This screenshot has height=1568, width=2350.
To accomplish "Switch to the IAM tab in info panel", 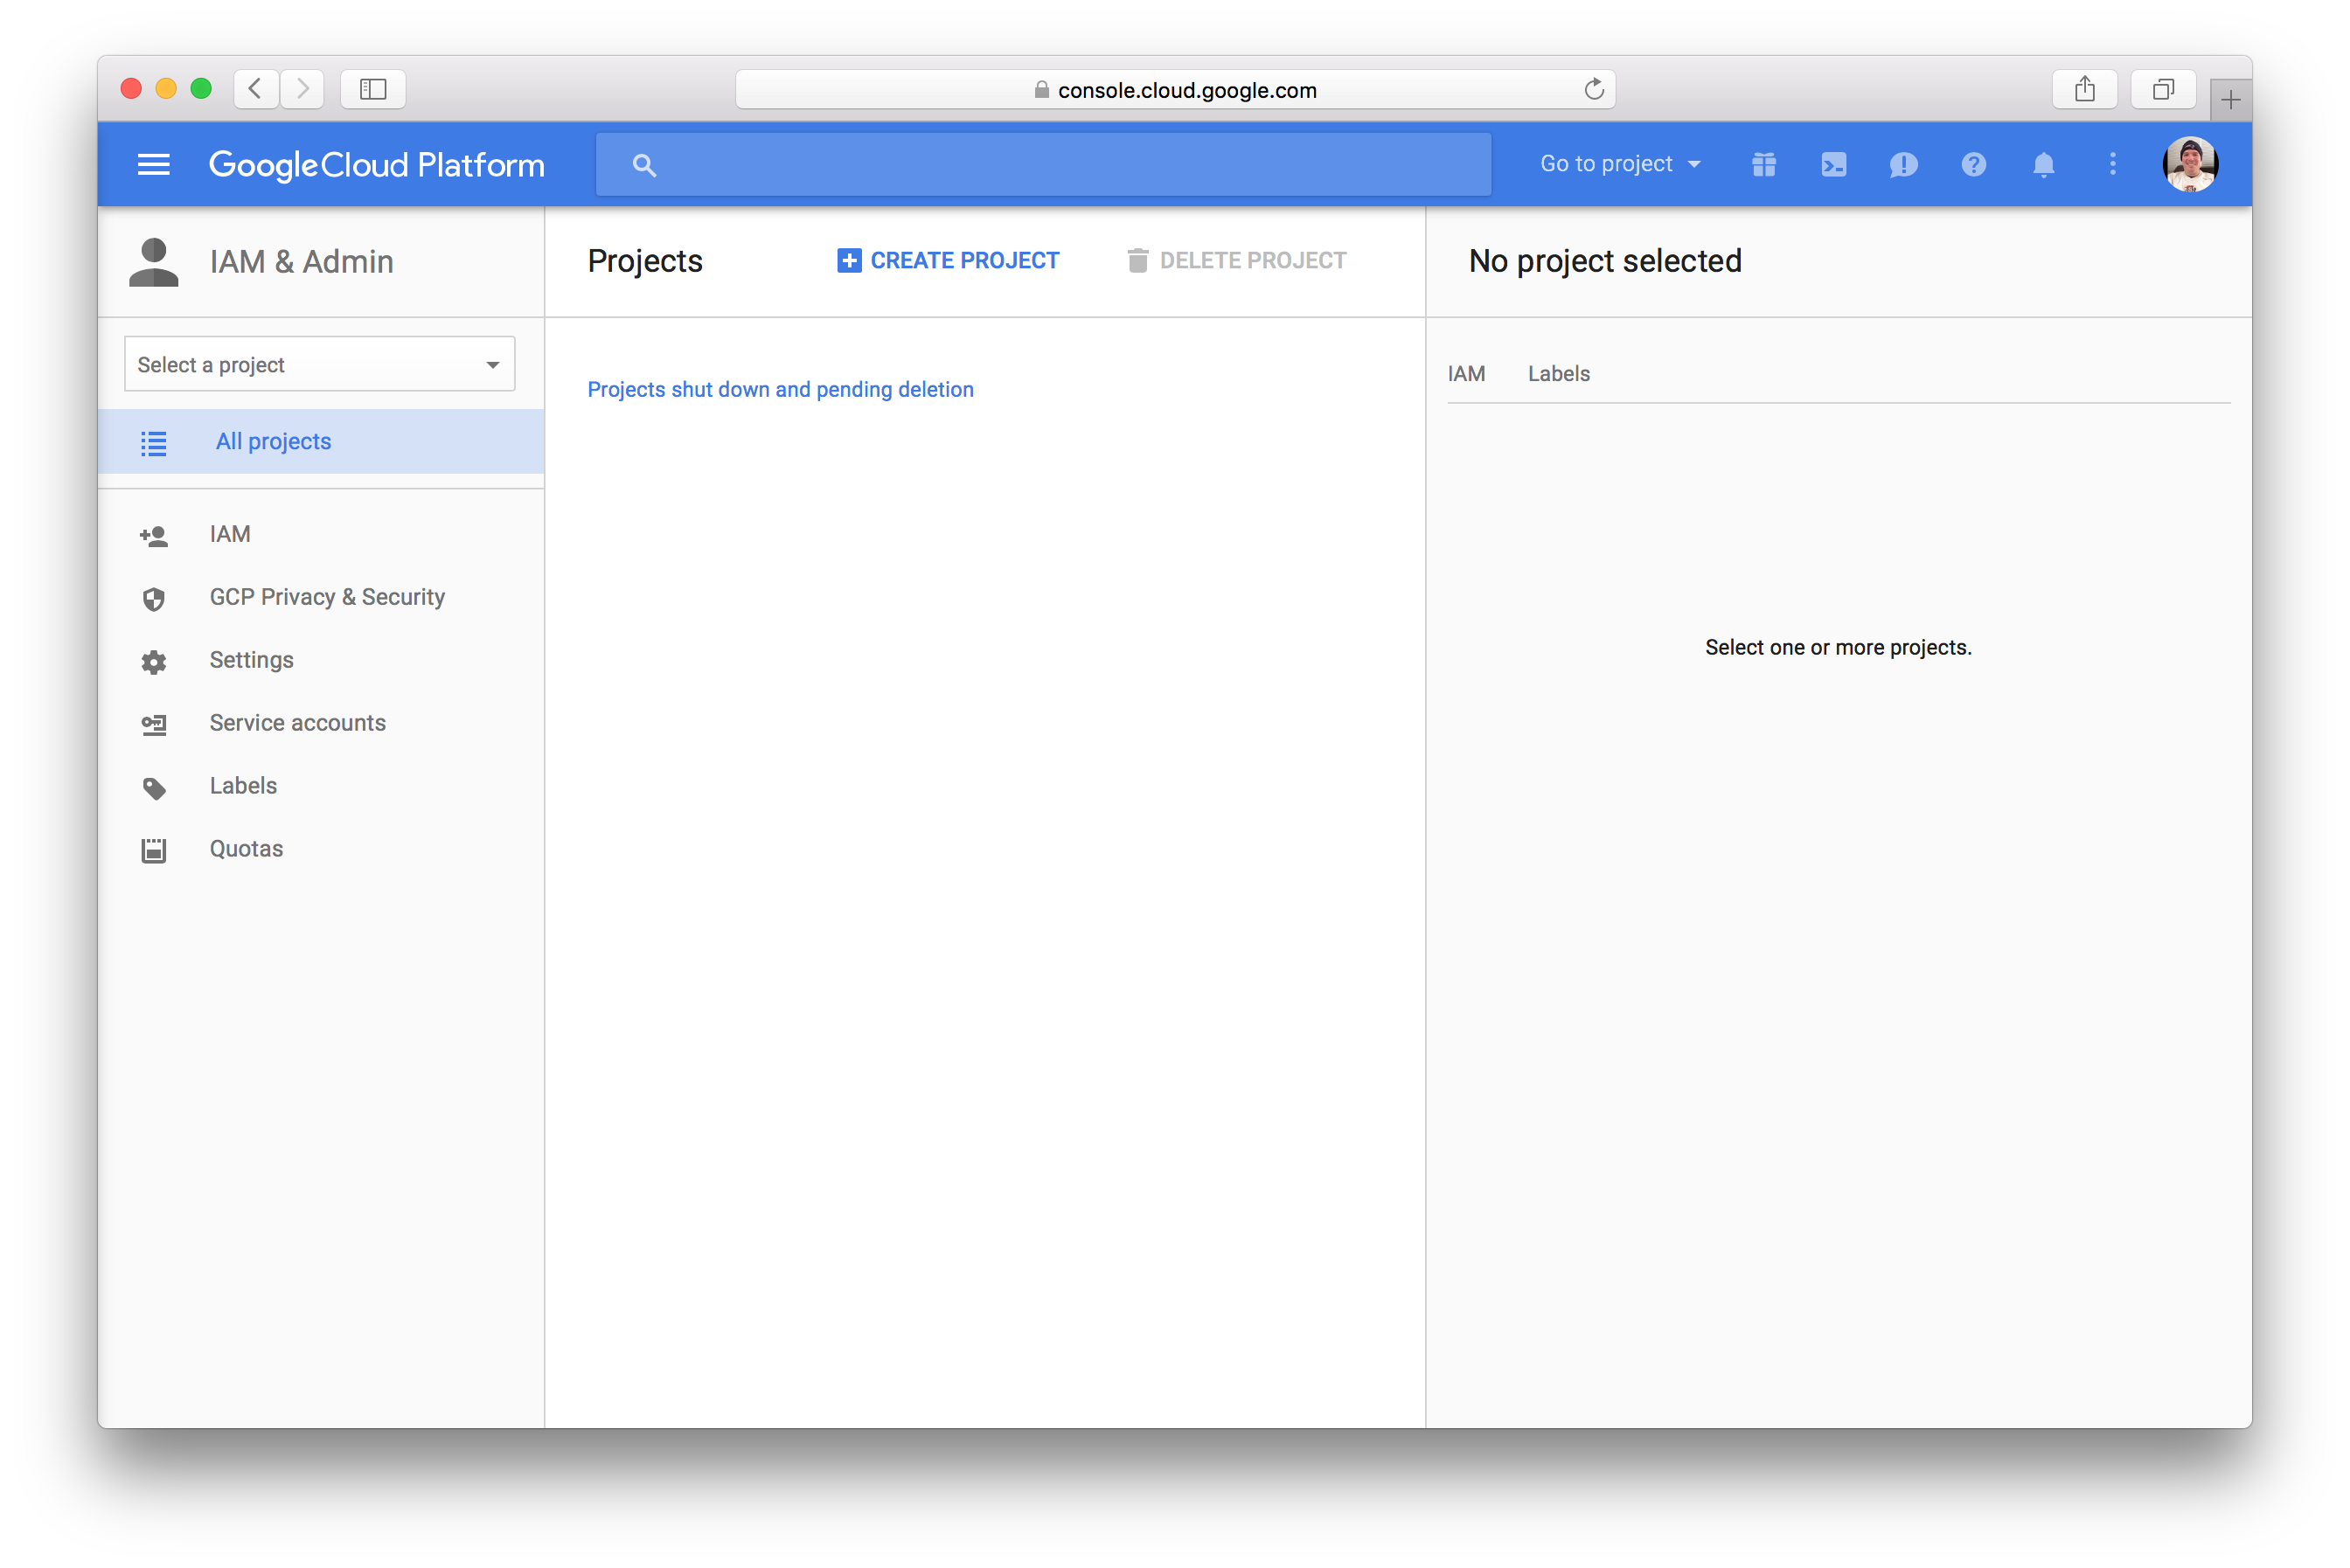I will (1466, 373).
